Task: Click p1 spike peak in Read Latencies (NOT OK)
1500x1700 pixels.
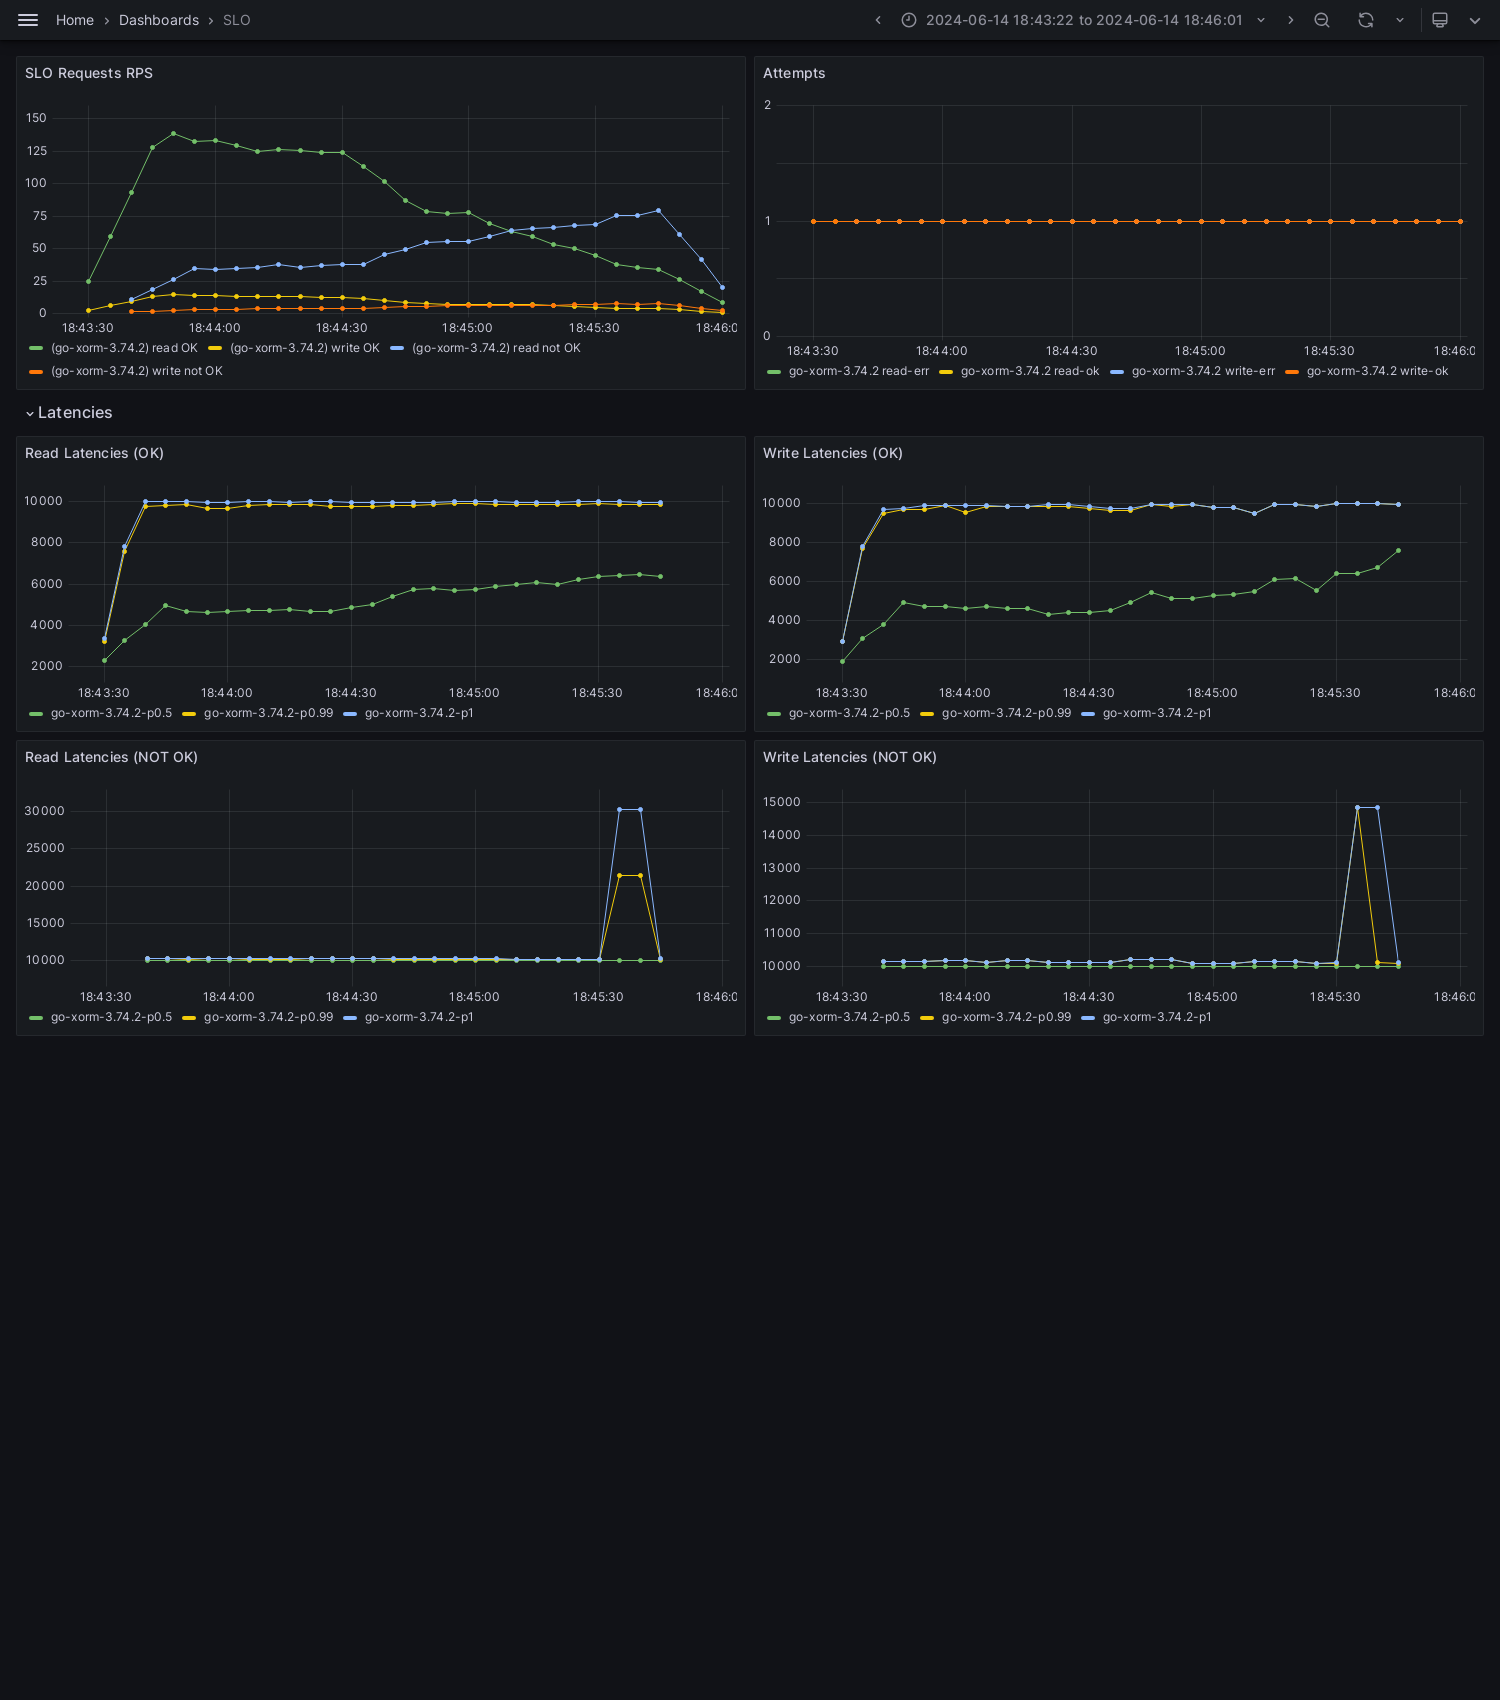Action: pyautogui.click(x=620, y=809)
